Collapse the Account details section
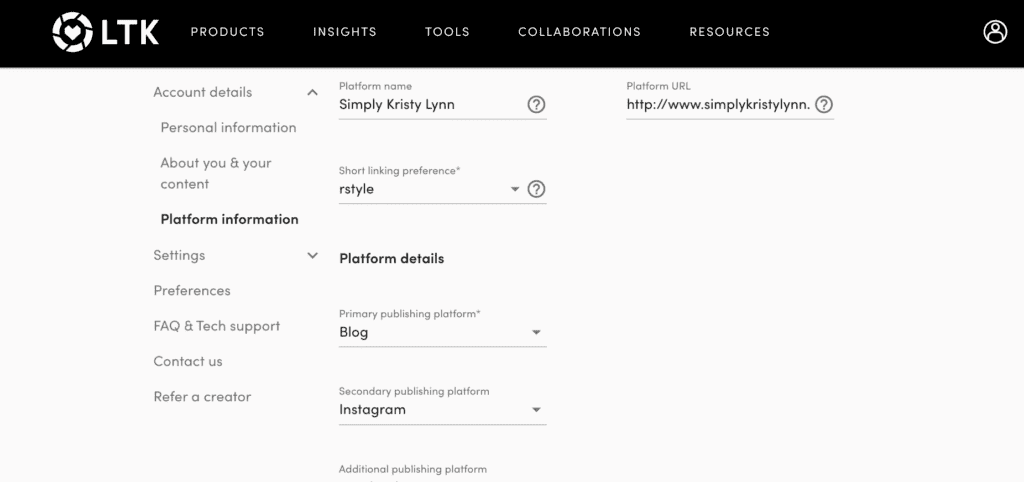 (312, 93)
